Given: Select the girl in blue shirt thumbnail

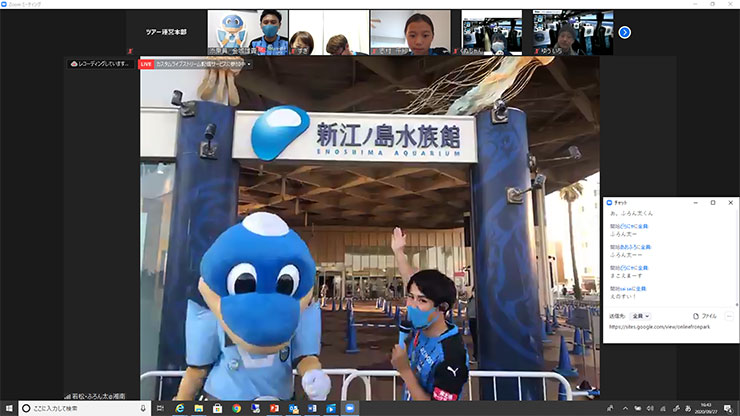Looking at the screenshot, I should (410, 32).
